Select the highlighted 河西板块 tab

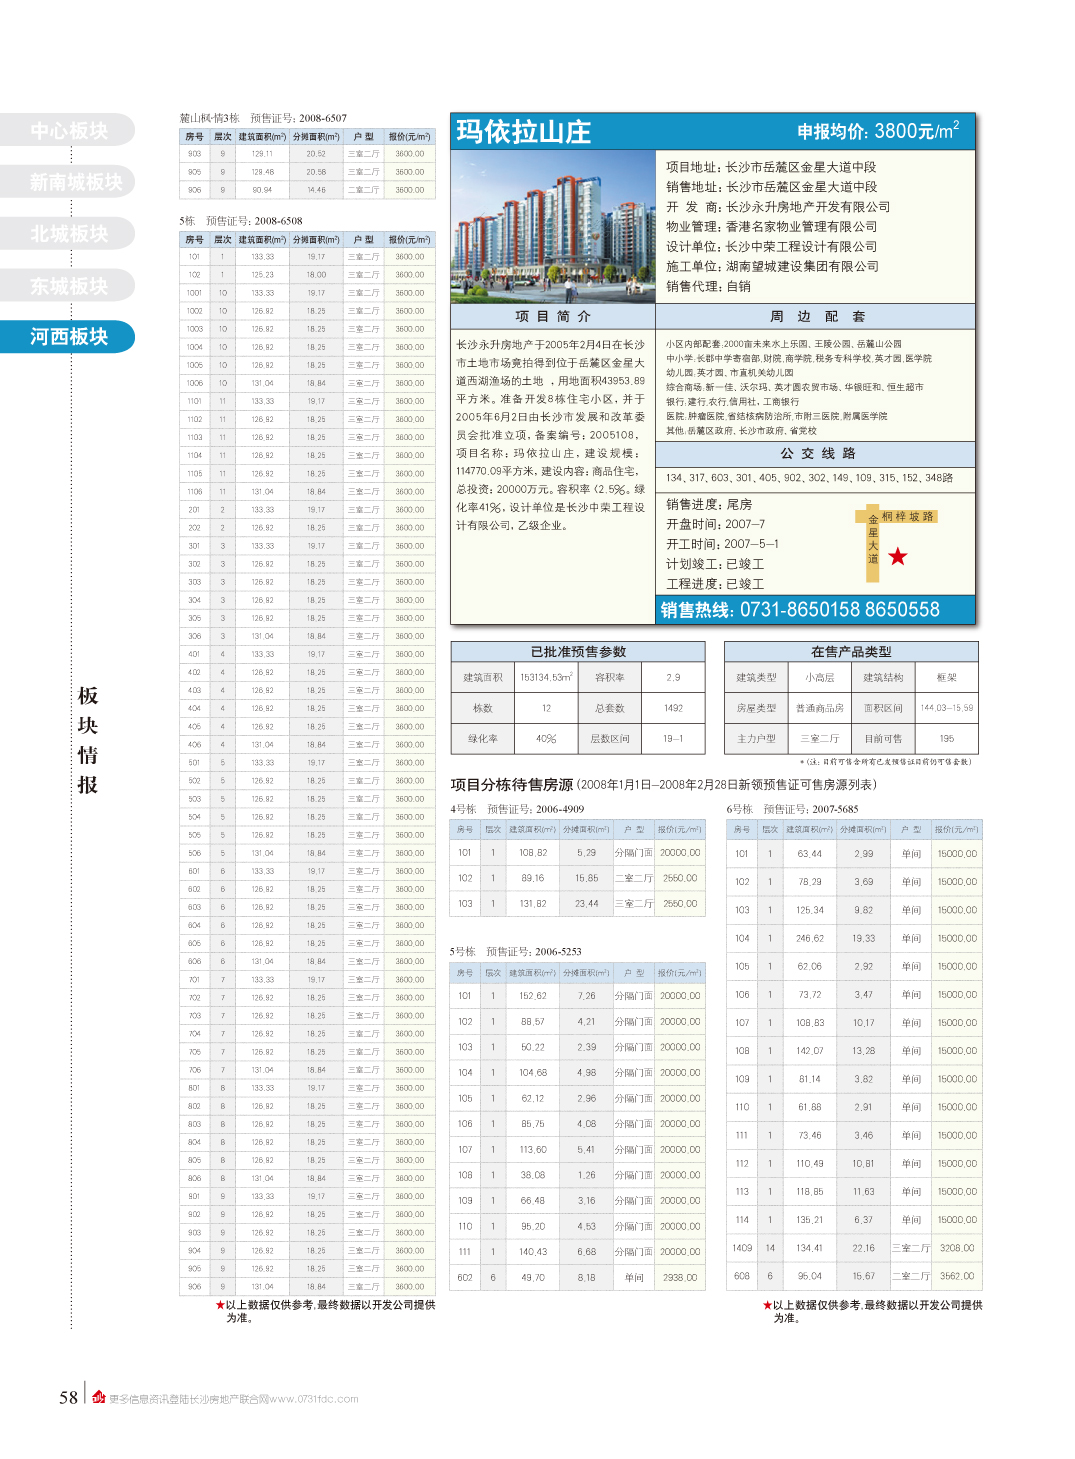click(x=68, y=337)
